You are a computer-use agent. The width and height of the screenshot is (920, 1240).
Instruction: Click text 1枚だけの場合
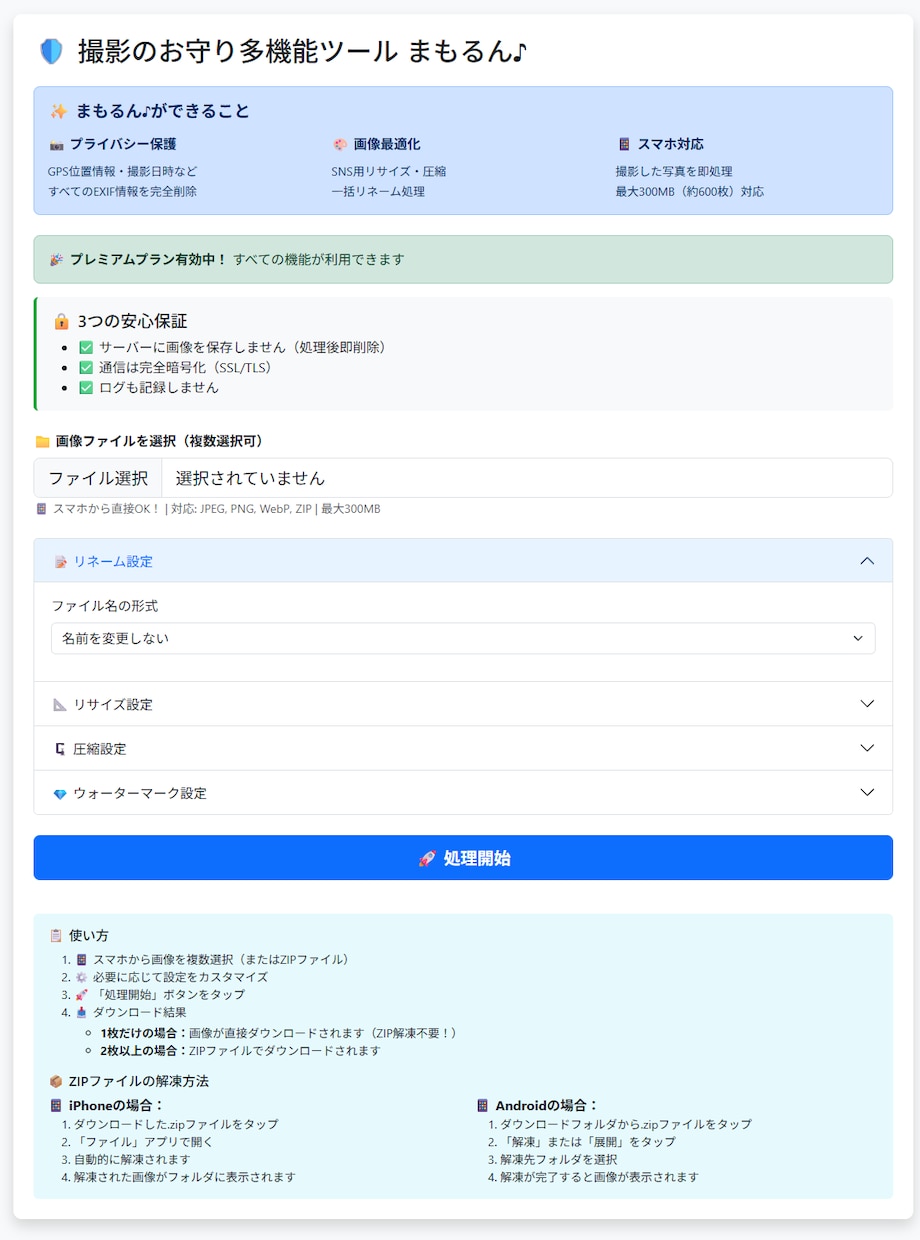144,1033
